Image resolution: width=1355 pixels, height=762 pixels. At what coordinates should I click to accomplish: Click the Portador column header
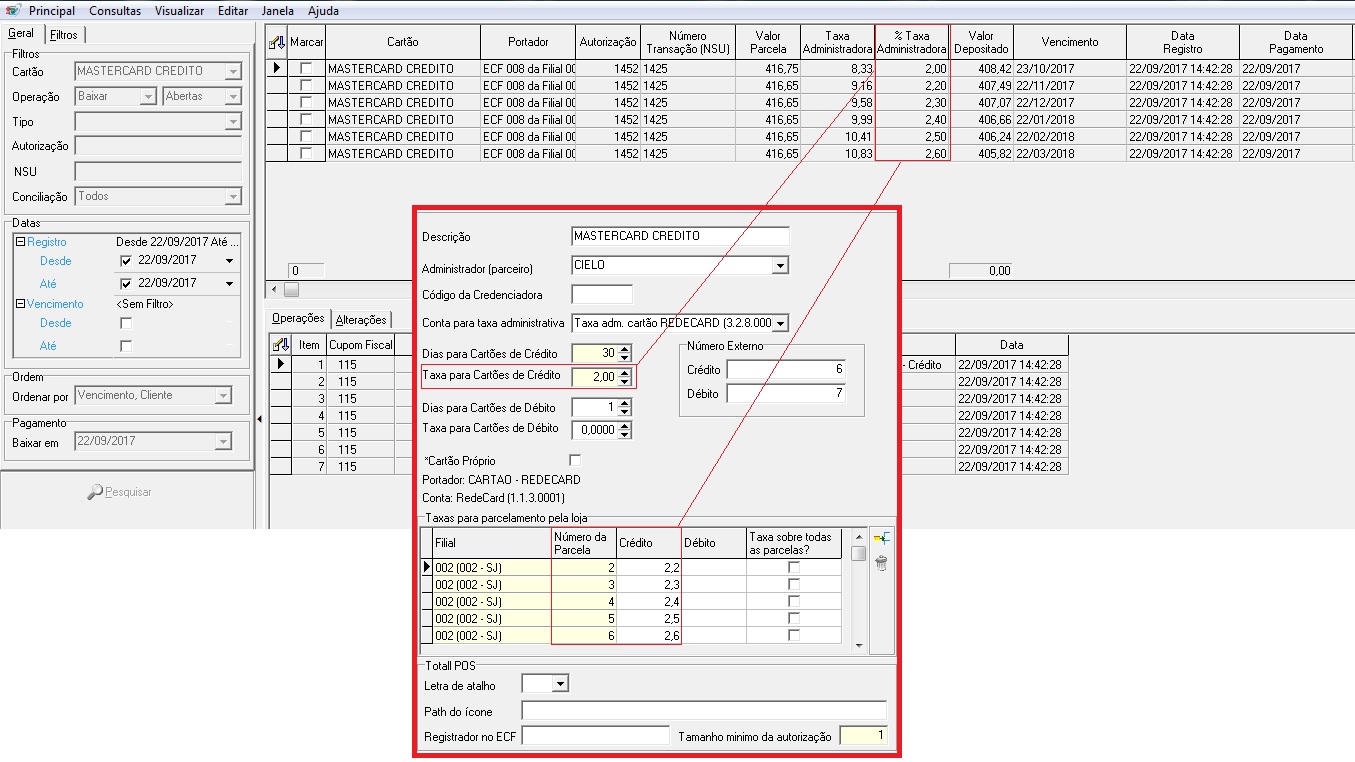click(528, 42)
